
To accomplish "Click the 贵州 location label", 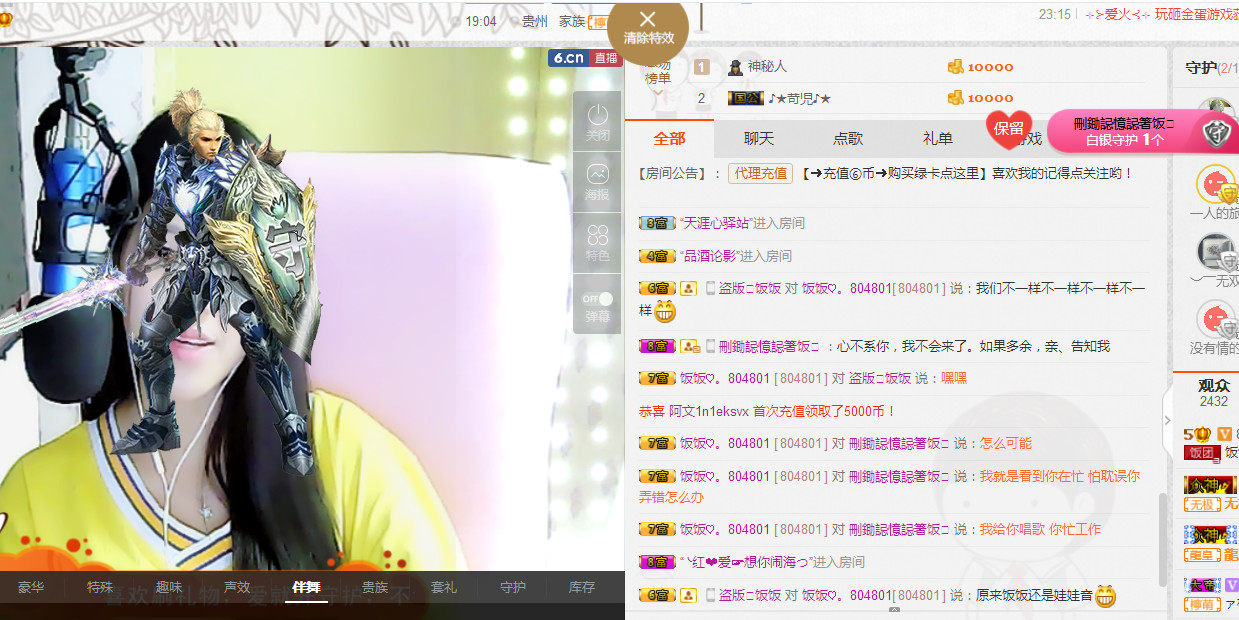I will coord(534,21).
